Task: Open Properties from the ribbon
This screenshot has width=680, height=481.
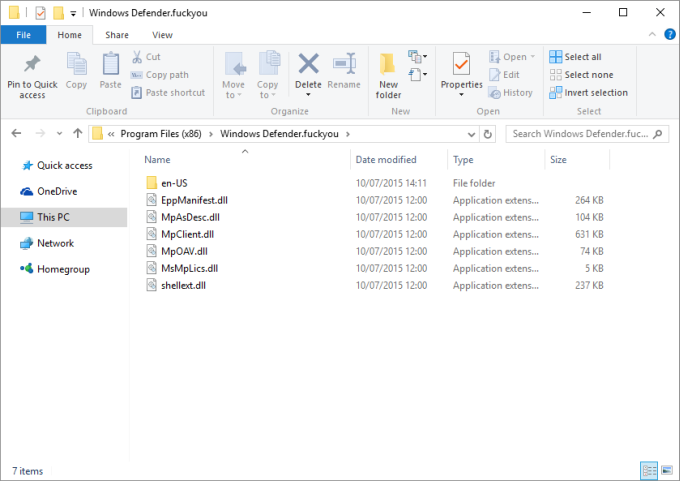Action: (461, 66)
